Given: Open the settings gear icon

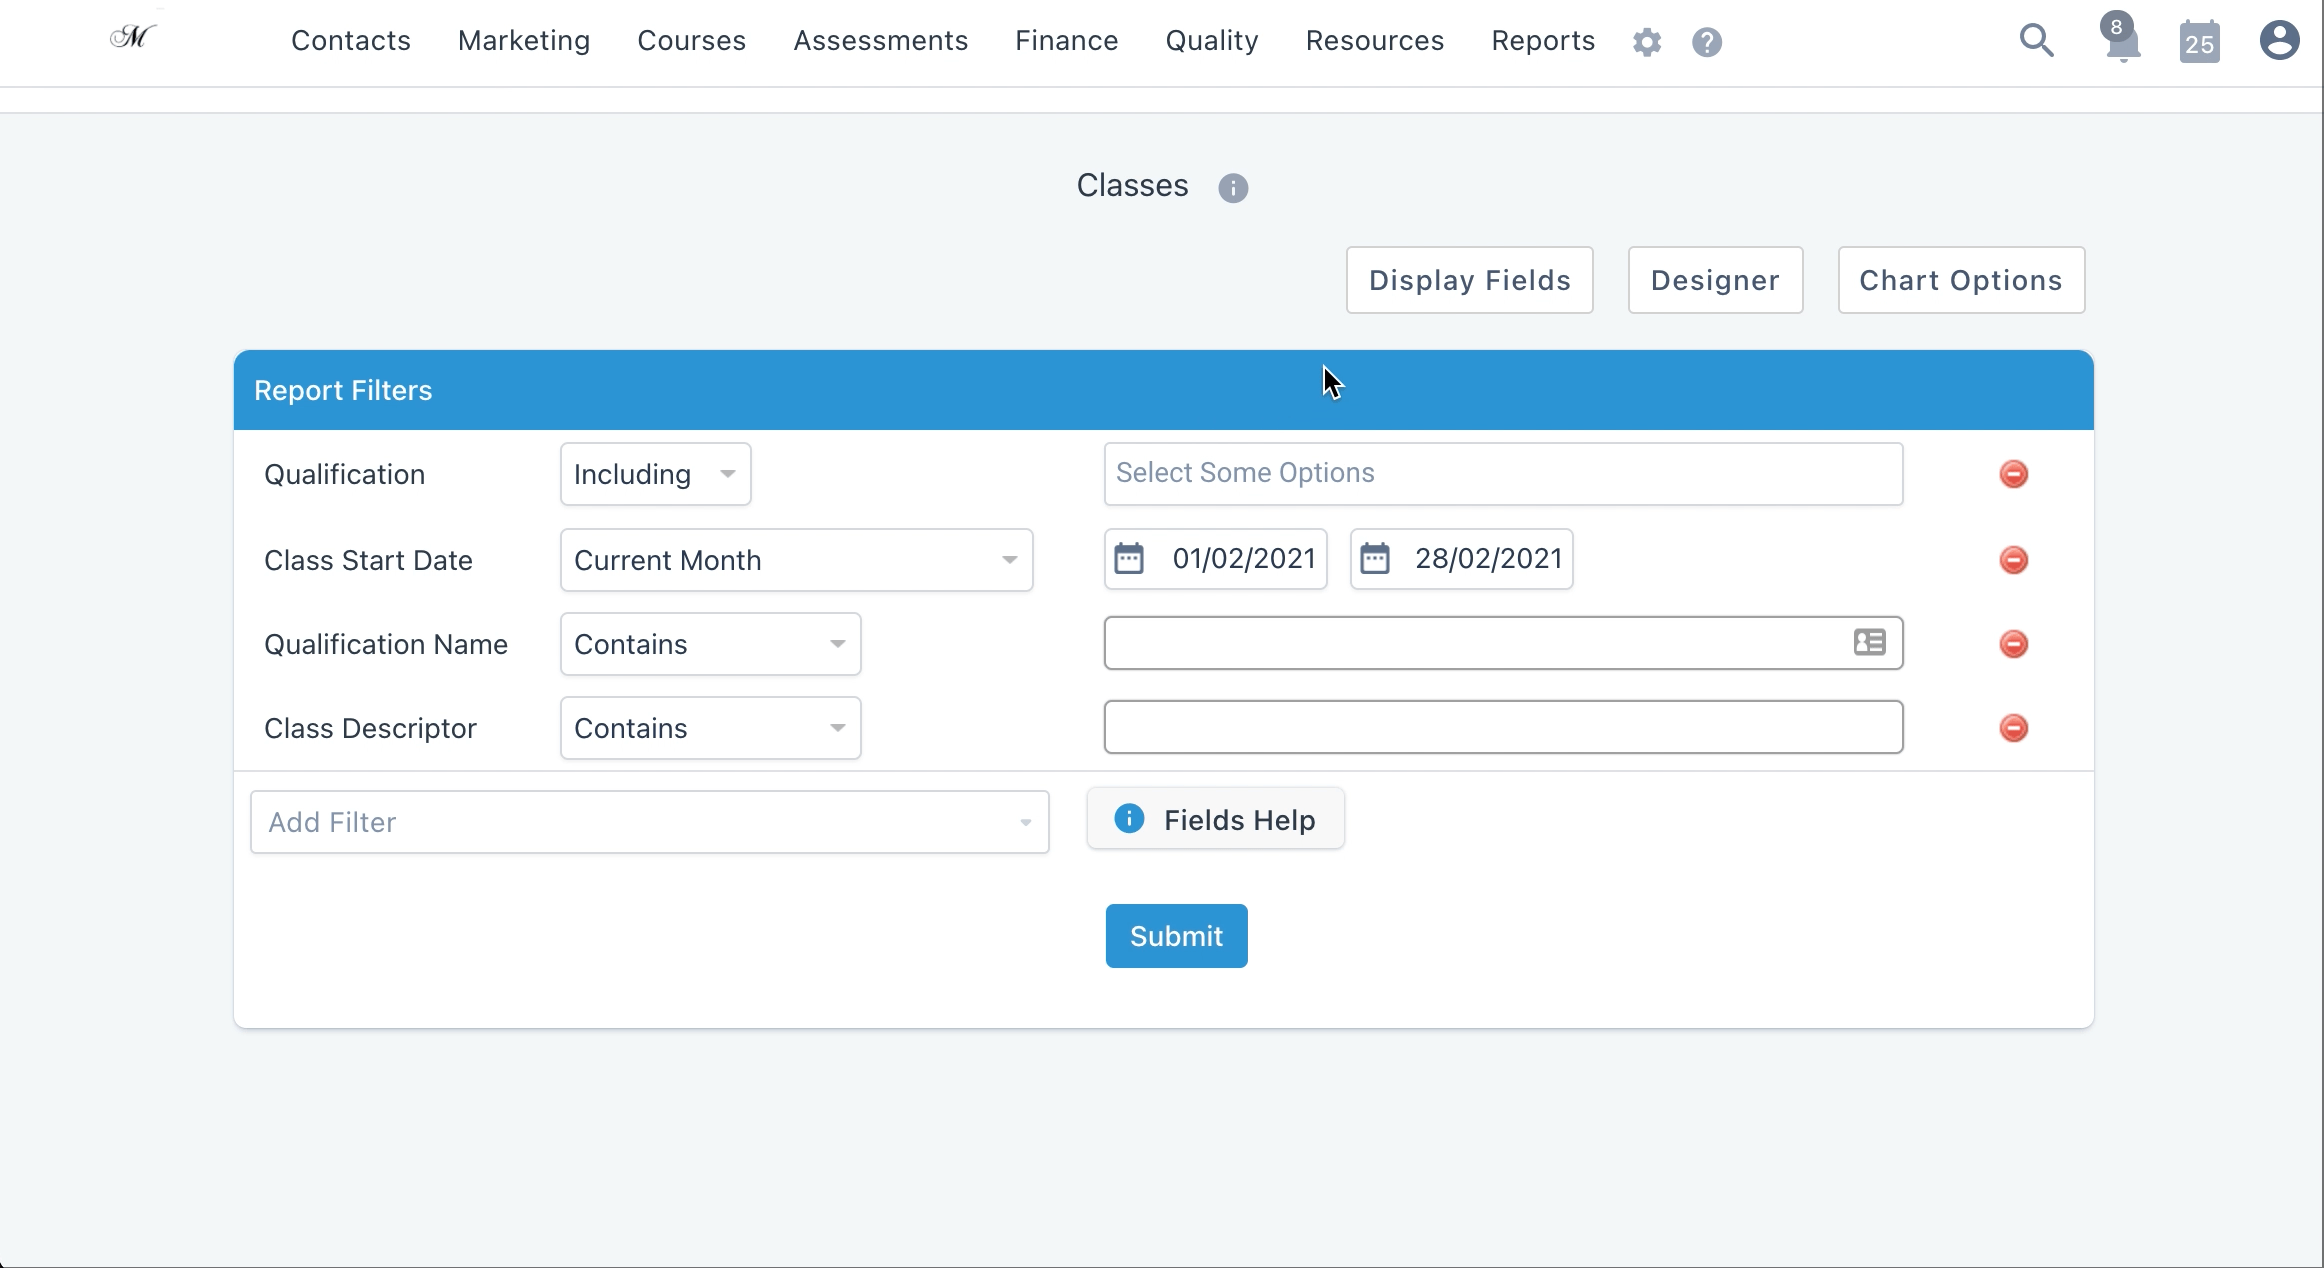Looking at the screenshot, I should (x=1647, y=42).
